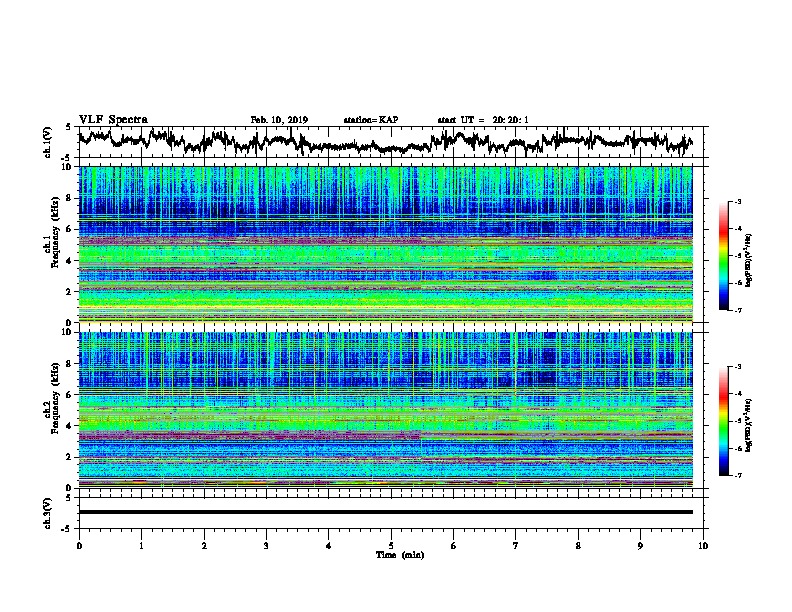The height and width of the screenshot is (612, 792).
Task: Click the "2" kHz tick of ch.1 spectrogram
Action: [x=70, y=292]
